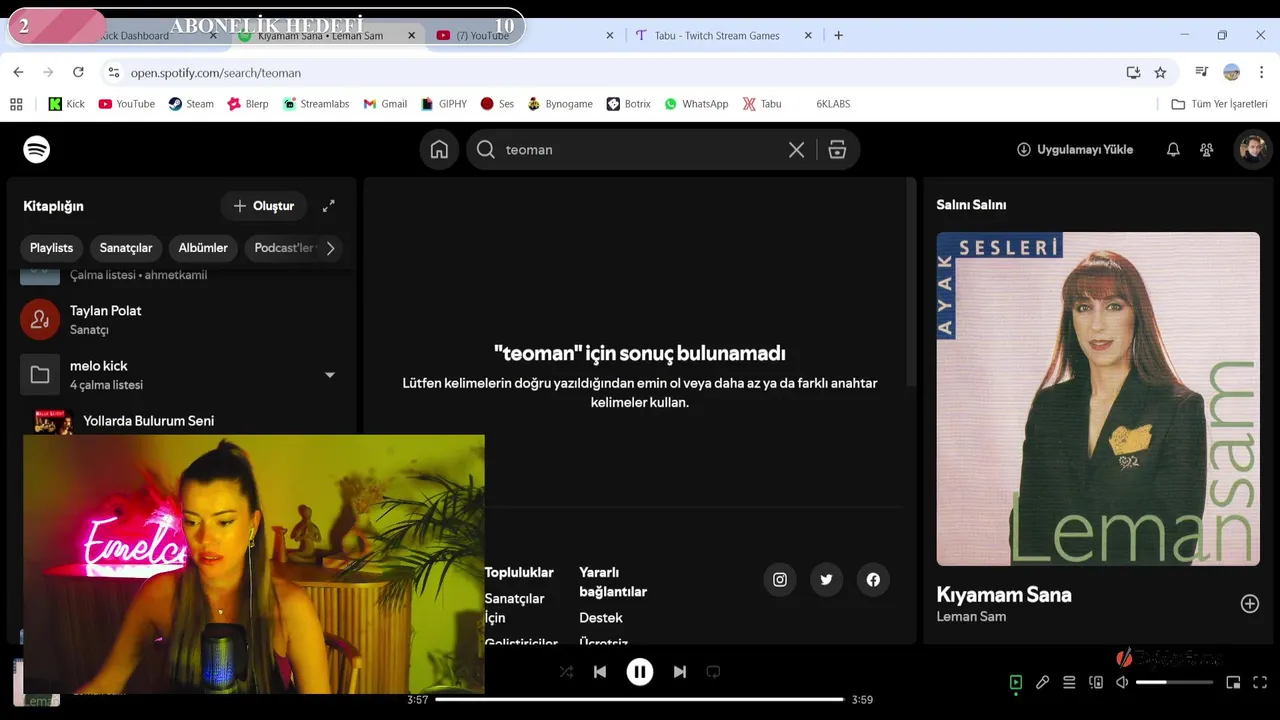
Task: Toggle repeat mode
Action: point(713,672)
